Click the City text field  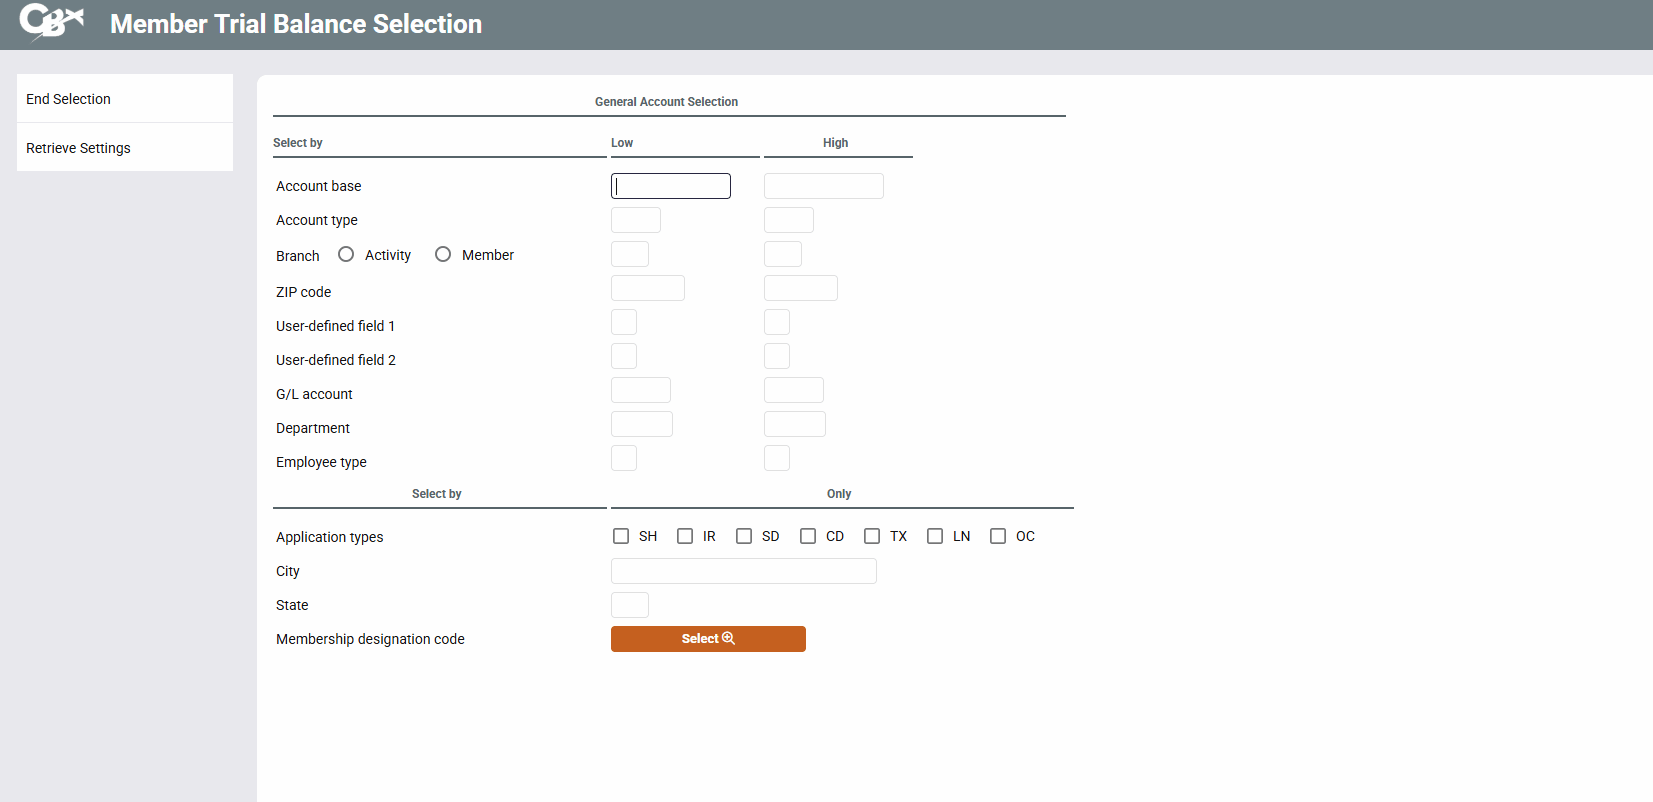click(x=743, y=571)
